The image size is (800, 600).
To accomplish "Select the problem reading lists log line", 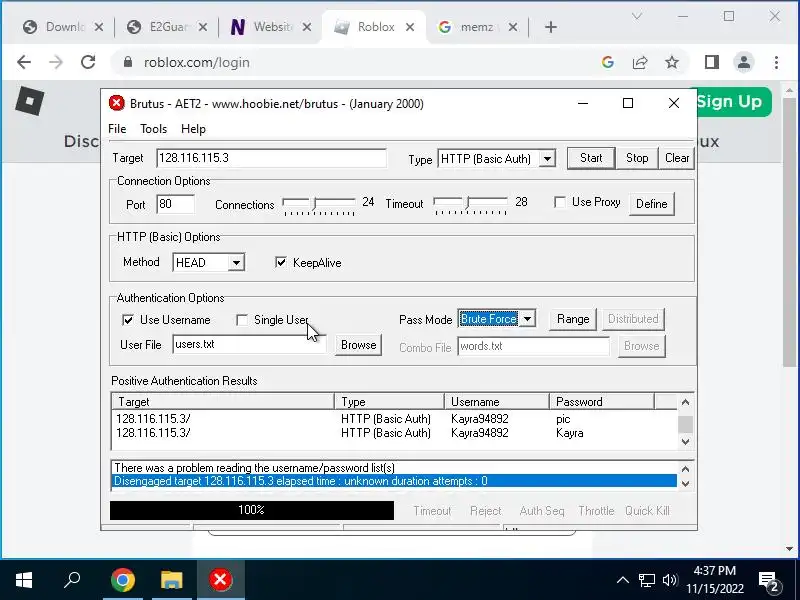I will point(394,468).
